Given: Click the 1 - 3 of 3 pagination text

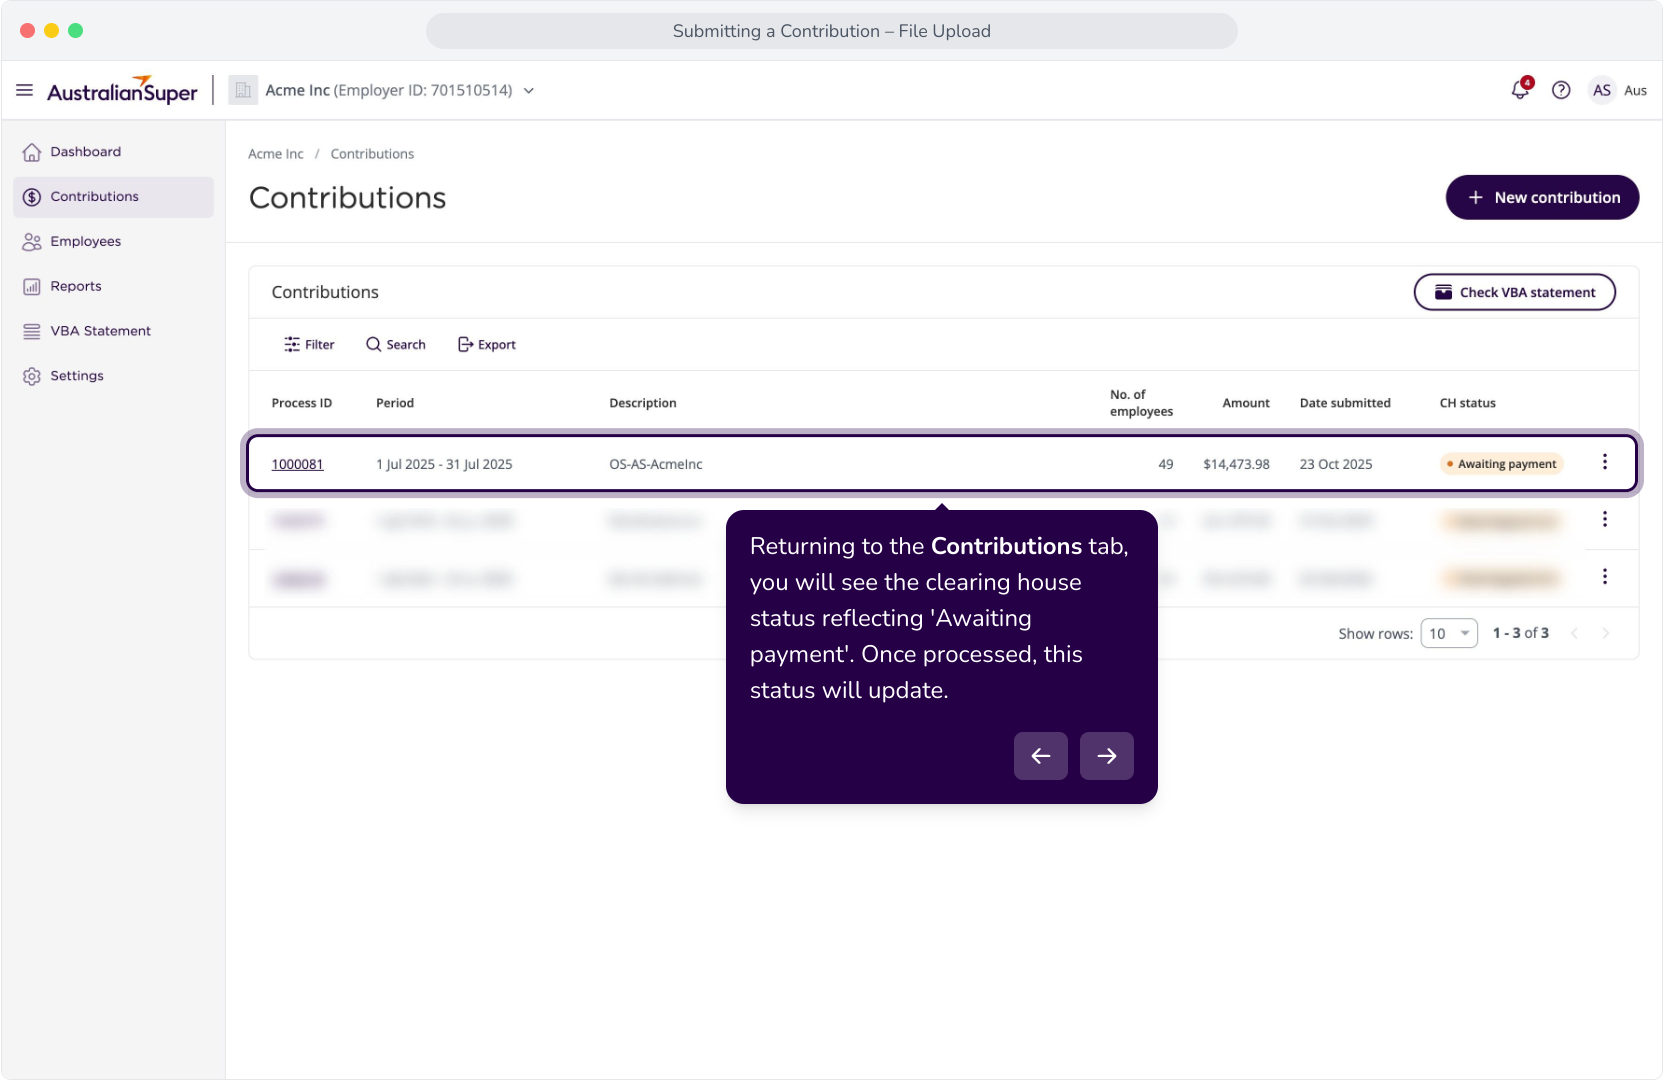Looking at the screenshot, I should 1521,633.
